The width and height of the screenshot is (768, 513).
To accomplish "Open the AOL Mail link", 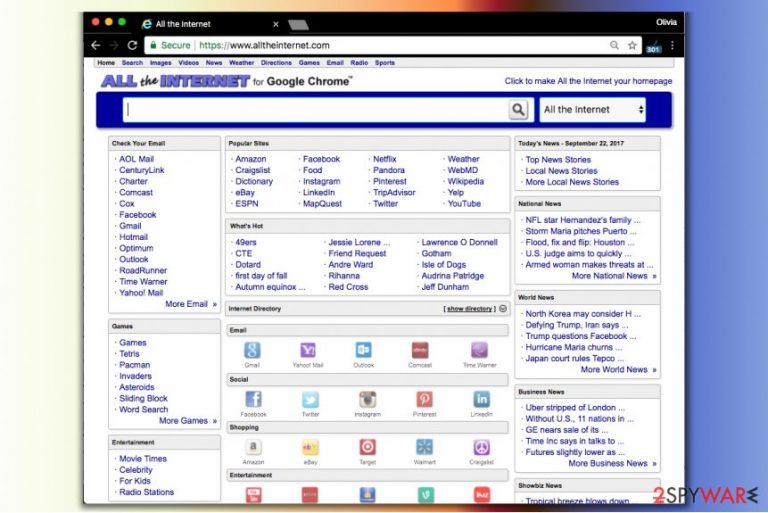I will click(136, 159).
